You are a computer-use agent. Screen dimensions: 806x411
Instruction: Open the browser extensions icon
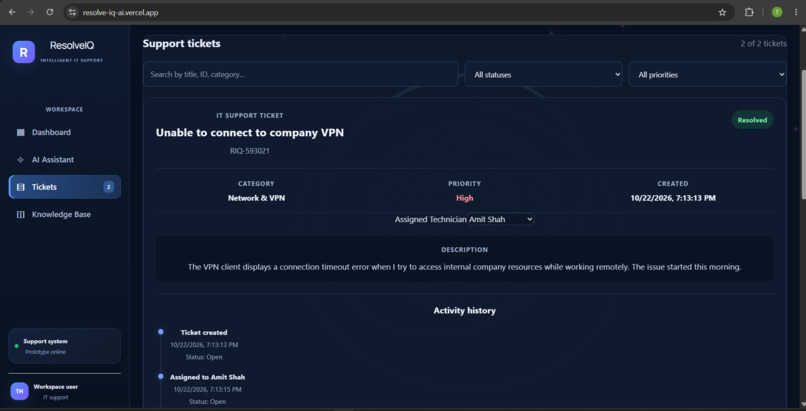pyautogui.click(x=749, y=12)
